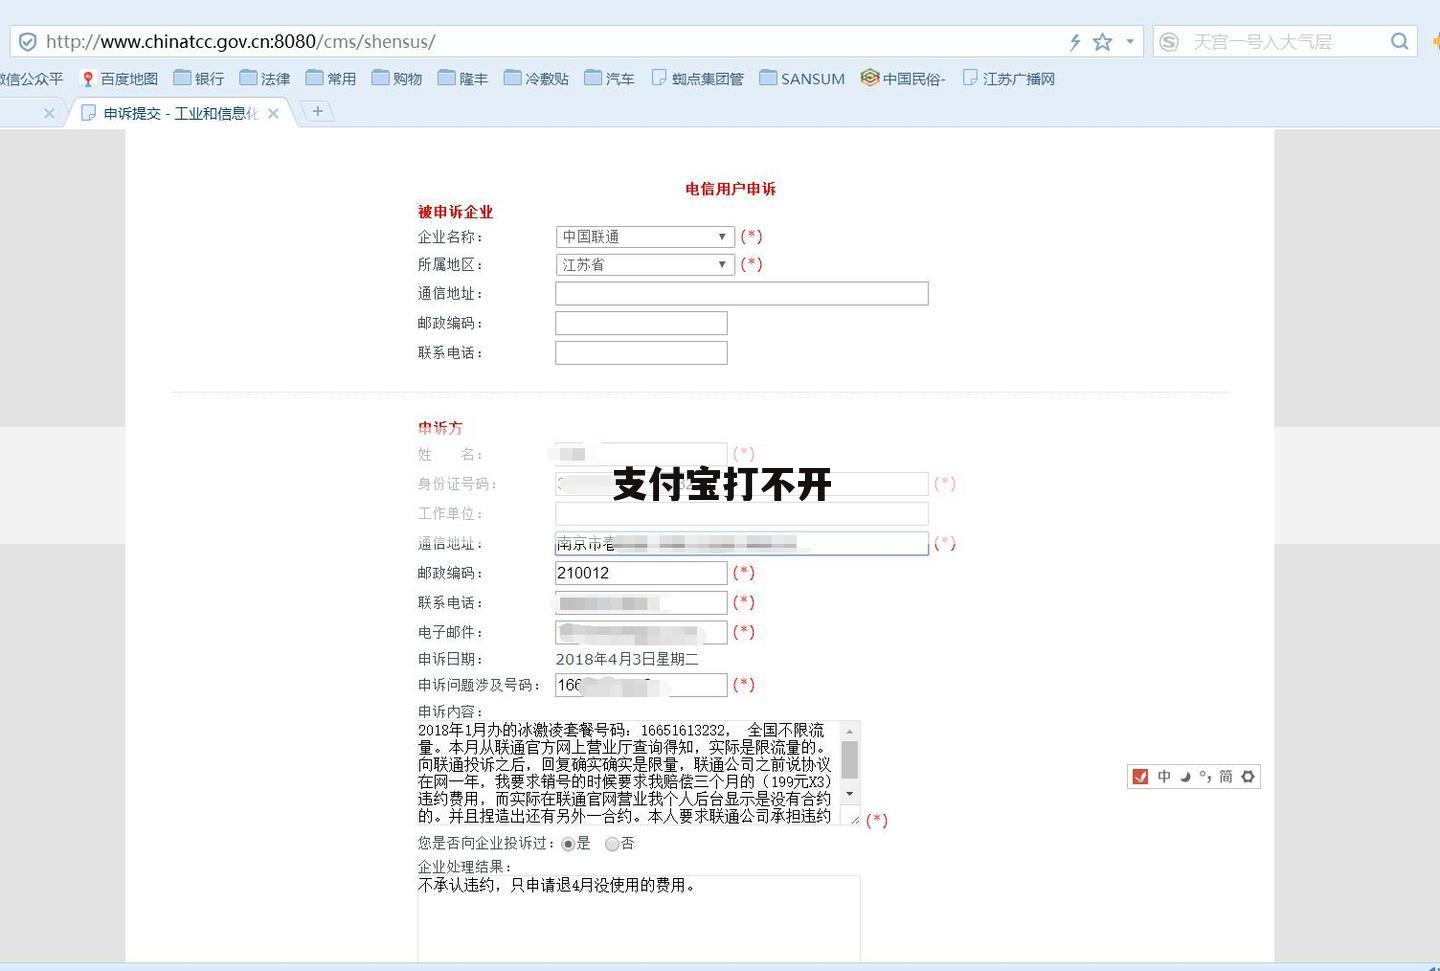Screen dimensions: 1440x971
Task: Open the 法律 bookmarks folder
Action: 265,78
